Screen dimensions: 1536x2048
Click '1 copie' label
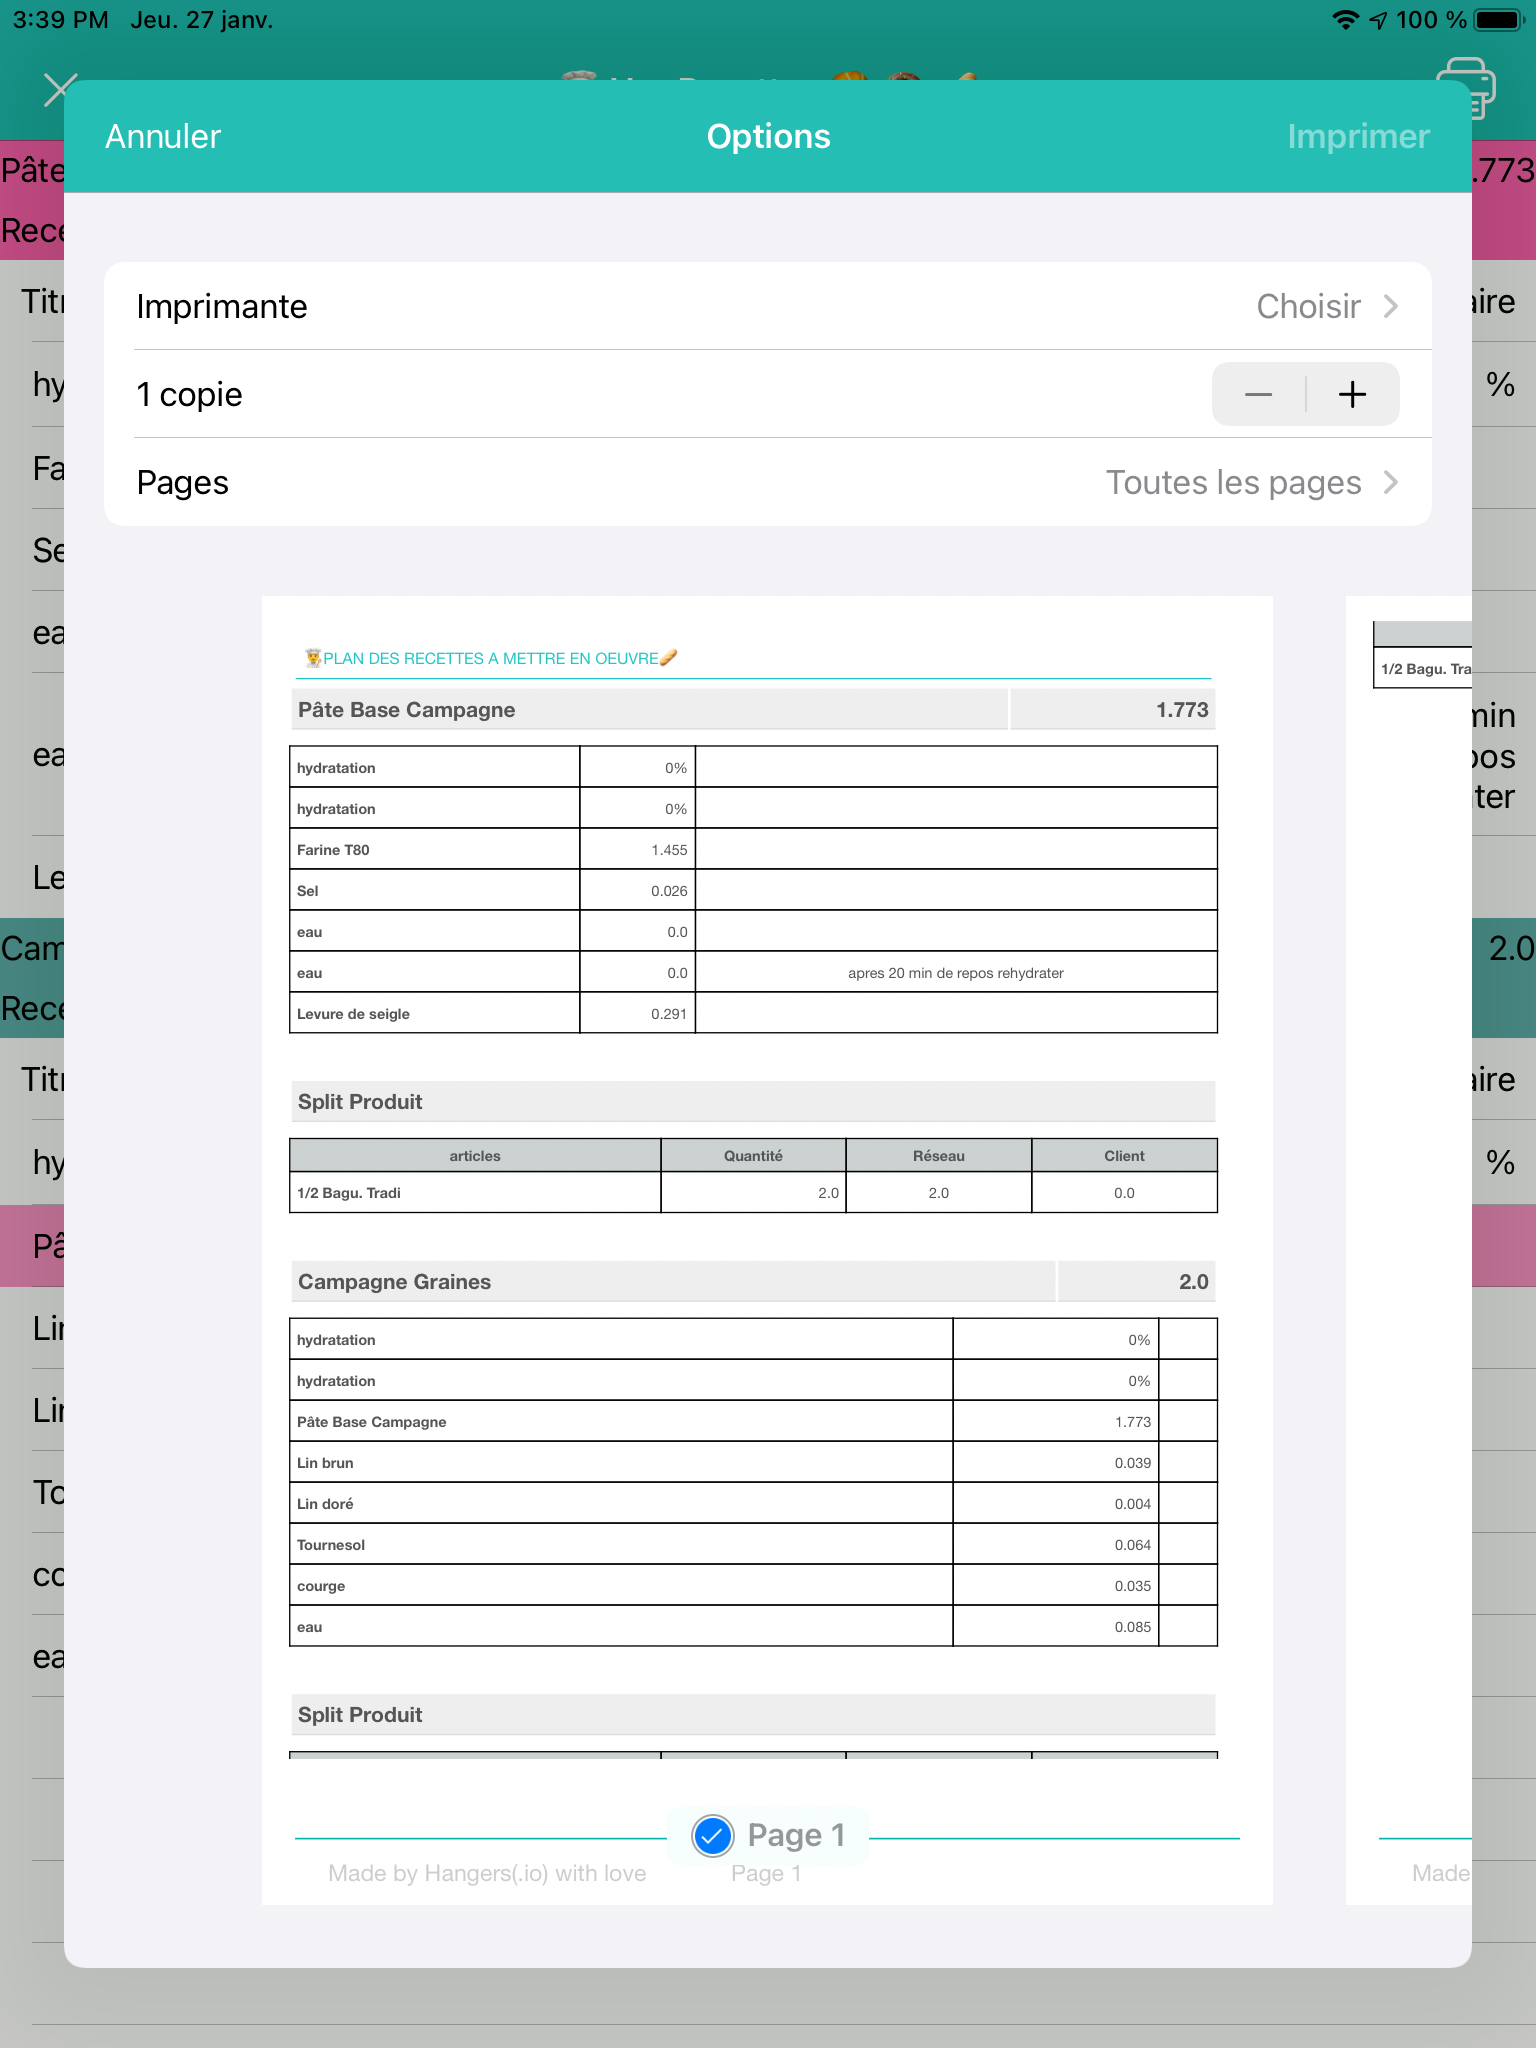(189, 394)
